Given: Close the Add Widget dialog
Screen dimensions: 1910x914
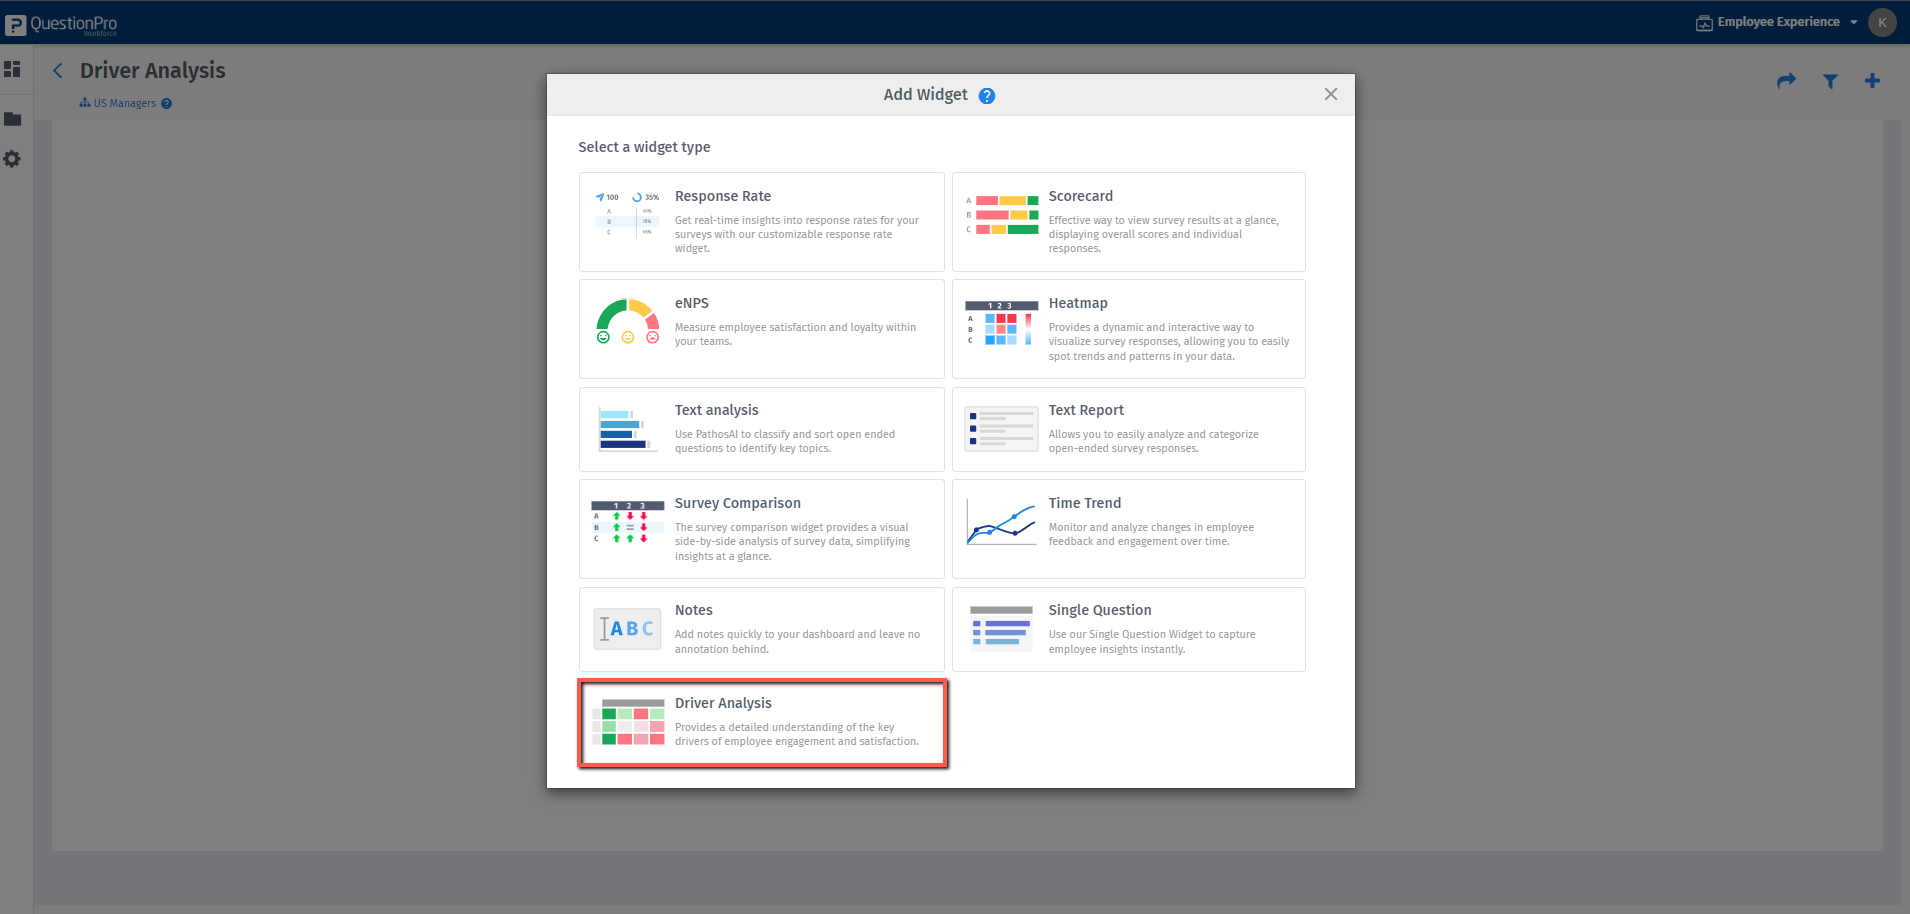Looking at the screenshot, I should pos(1330,94).
